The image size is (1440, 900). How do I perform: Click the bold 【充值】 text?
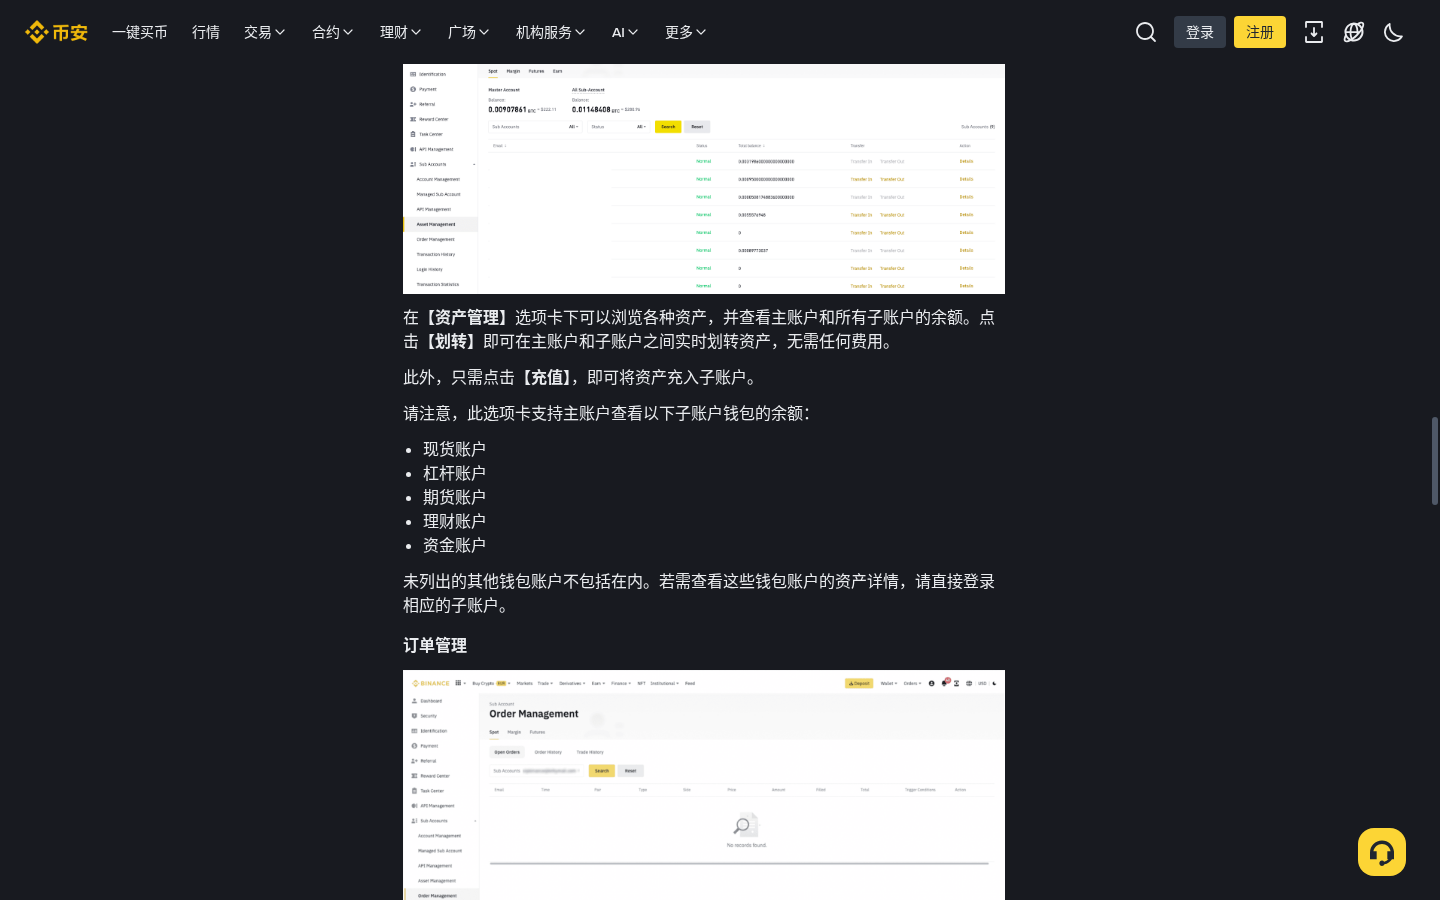547,377
